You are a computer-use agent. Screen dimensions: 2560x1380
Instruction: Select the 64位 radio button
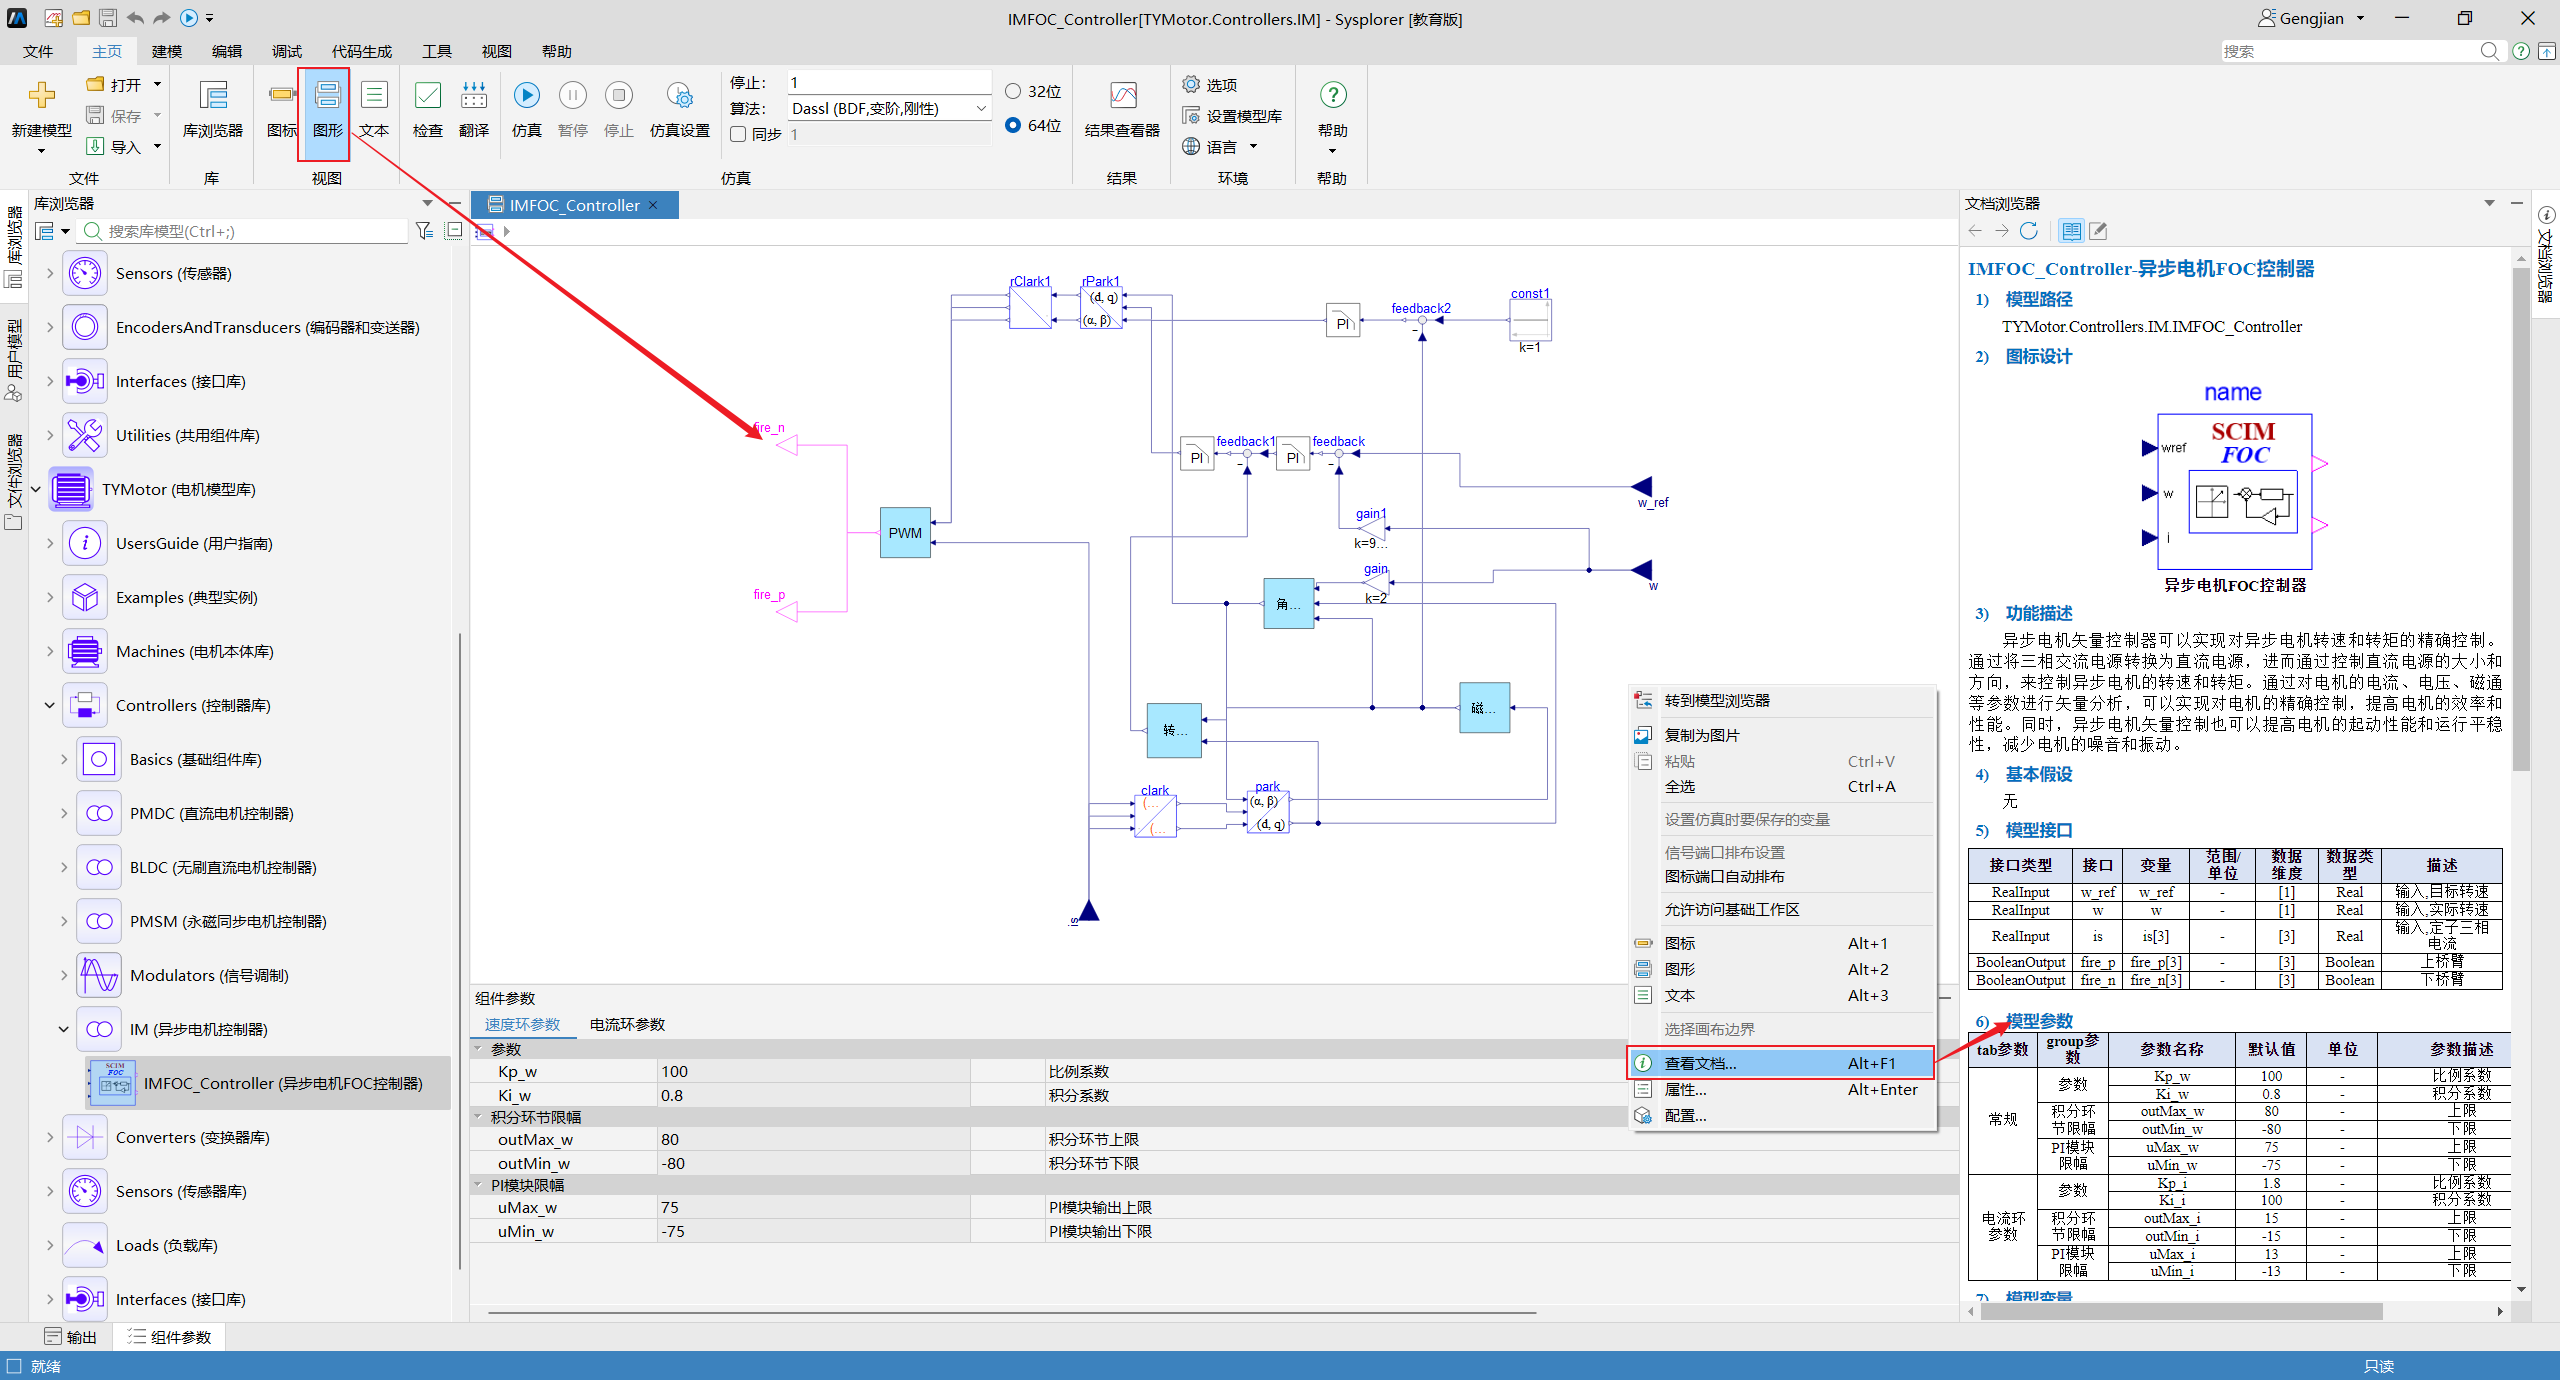point(1013,125)
